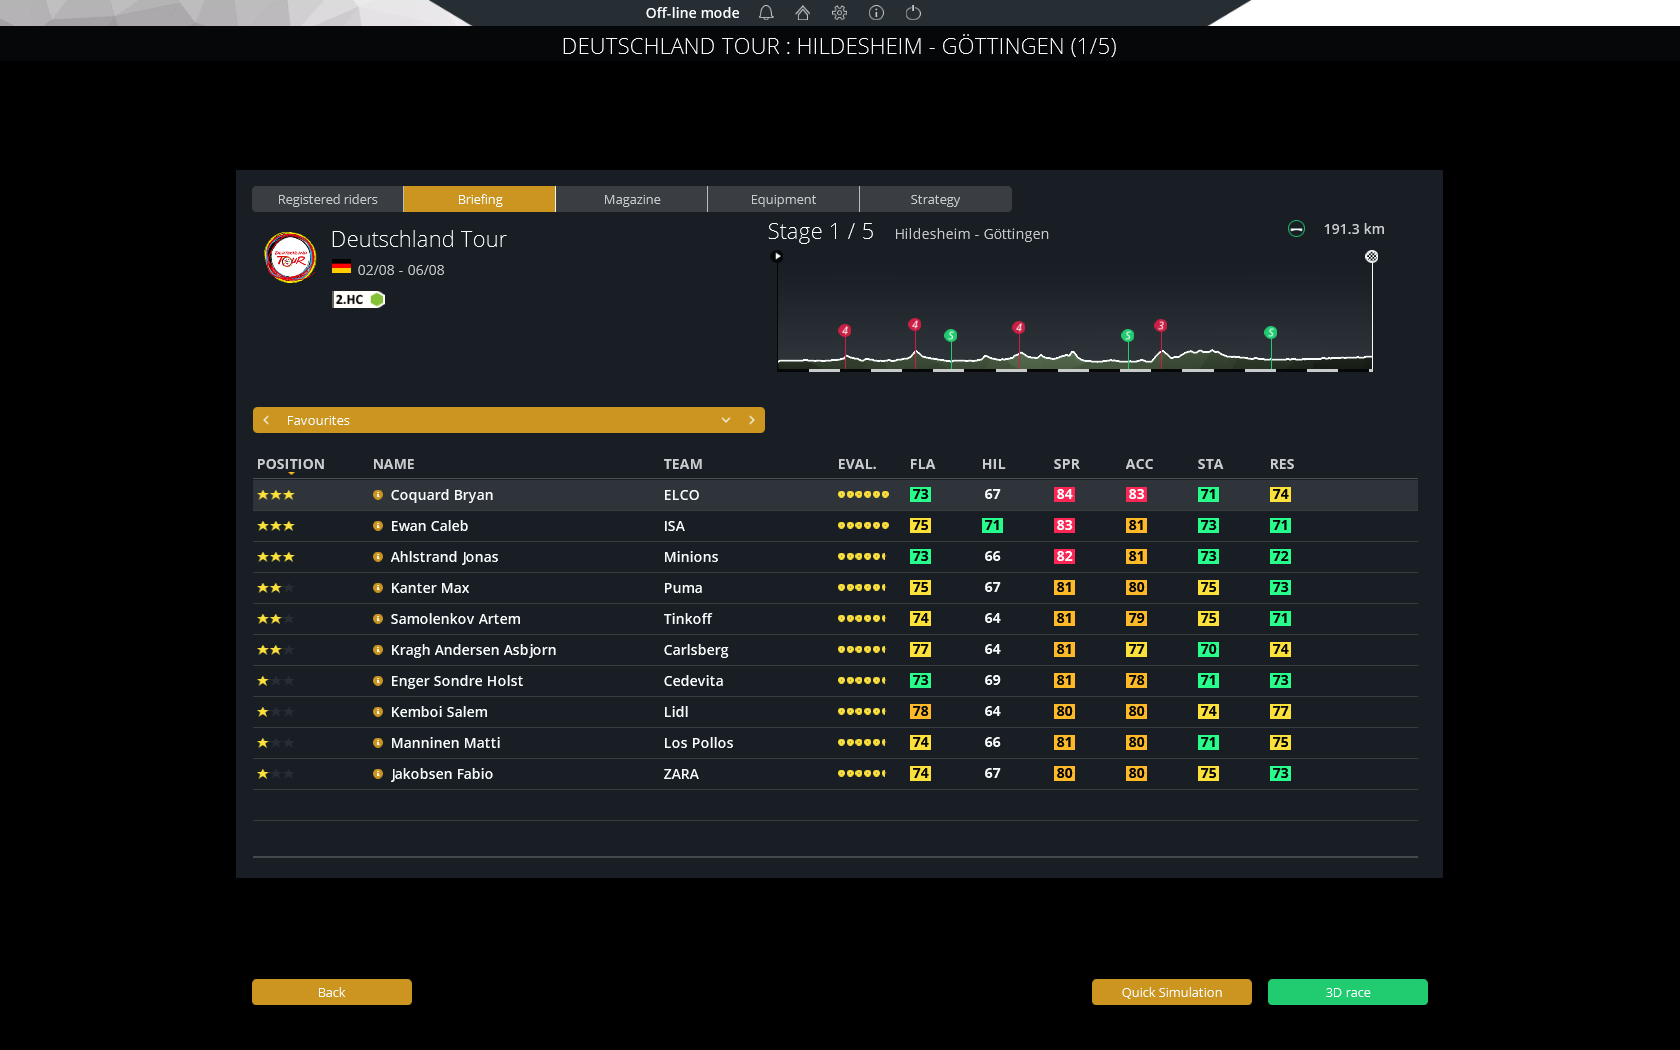The image size is (1680, 1050).
Task: Sort riders by RES column
Action: 1282,464
